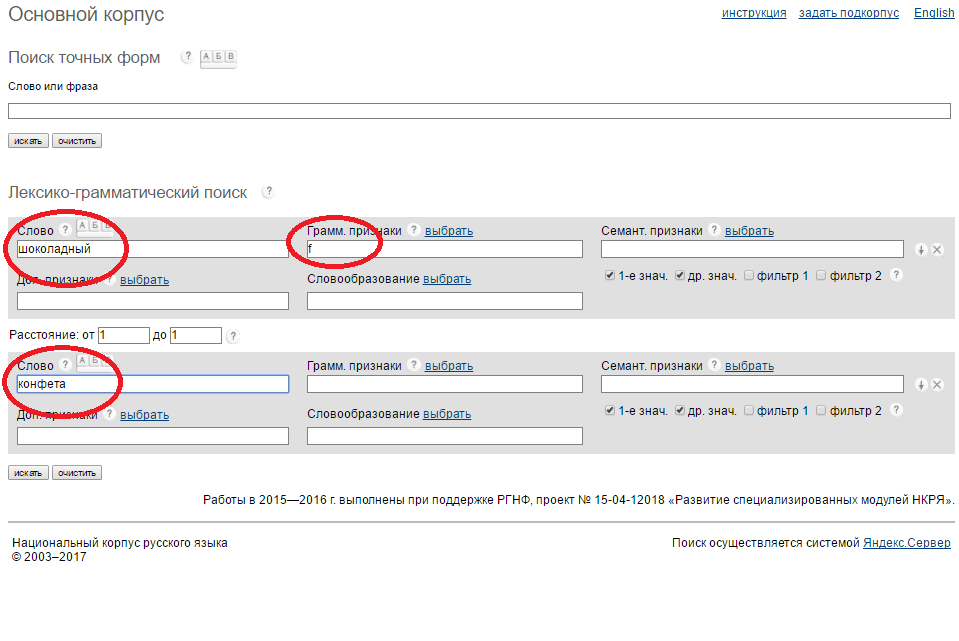Focus second row Словообразование input
Screen dimensions: 959x641
[445, 436]
